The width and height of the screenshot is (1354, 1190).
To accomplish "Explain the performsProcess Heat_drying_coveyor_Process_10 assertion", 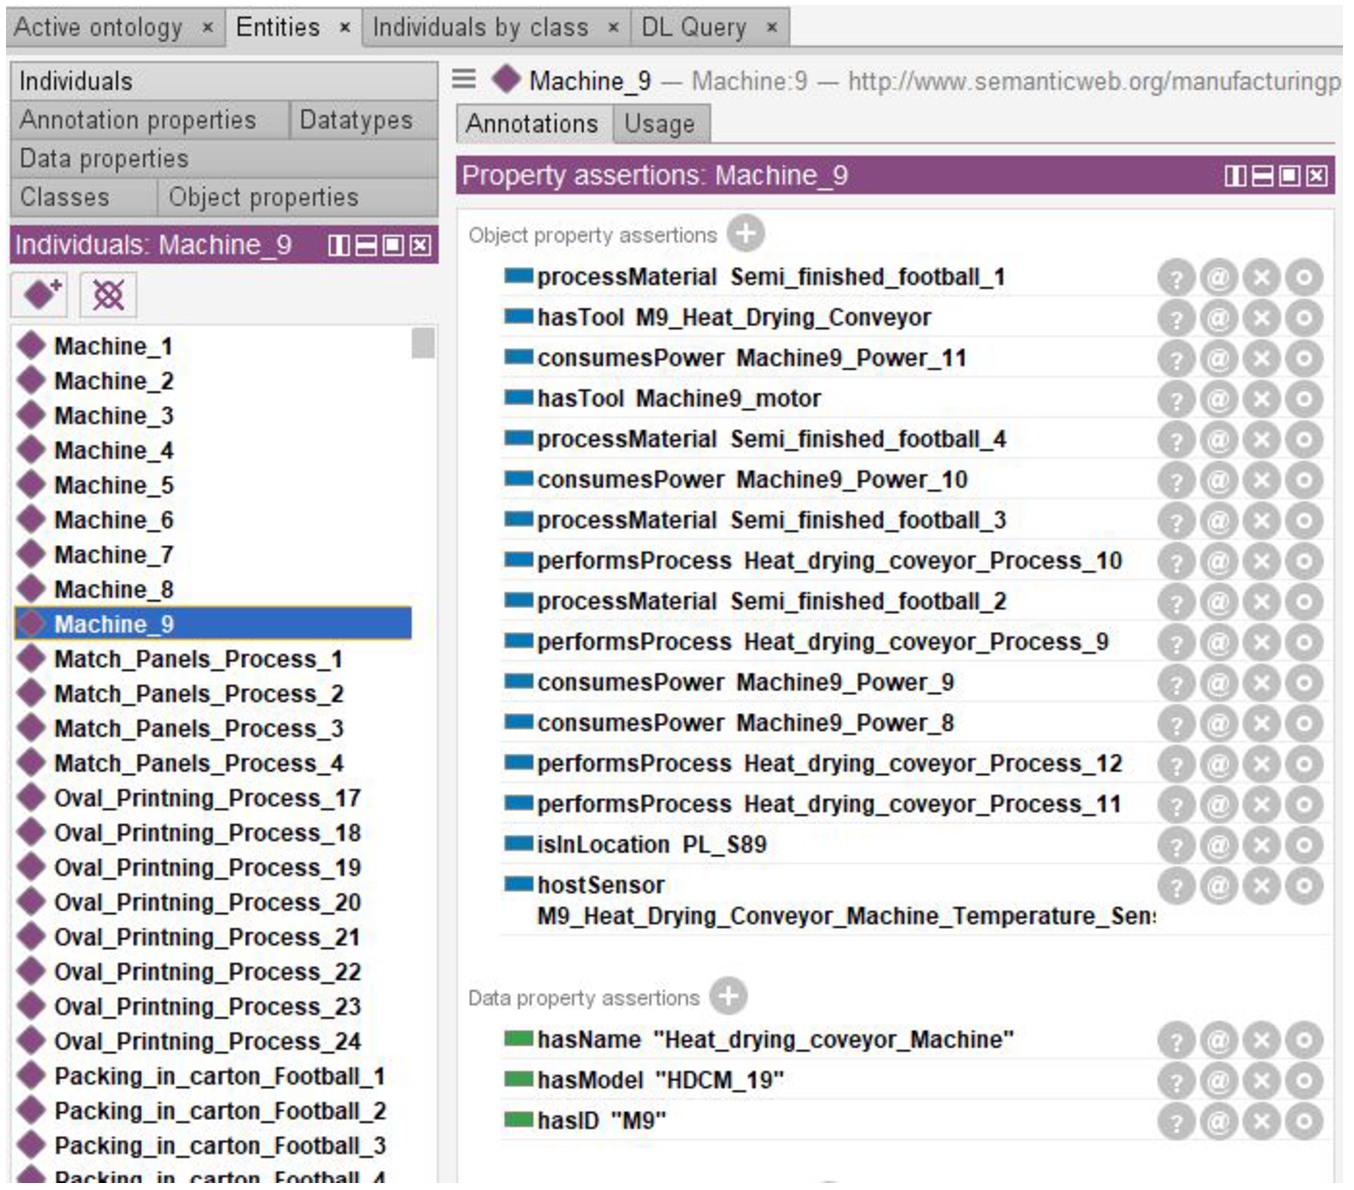I will coord(1176,561).
